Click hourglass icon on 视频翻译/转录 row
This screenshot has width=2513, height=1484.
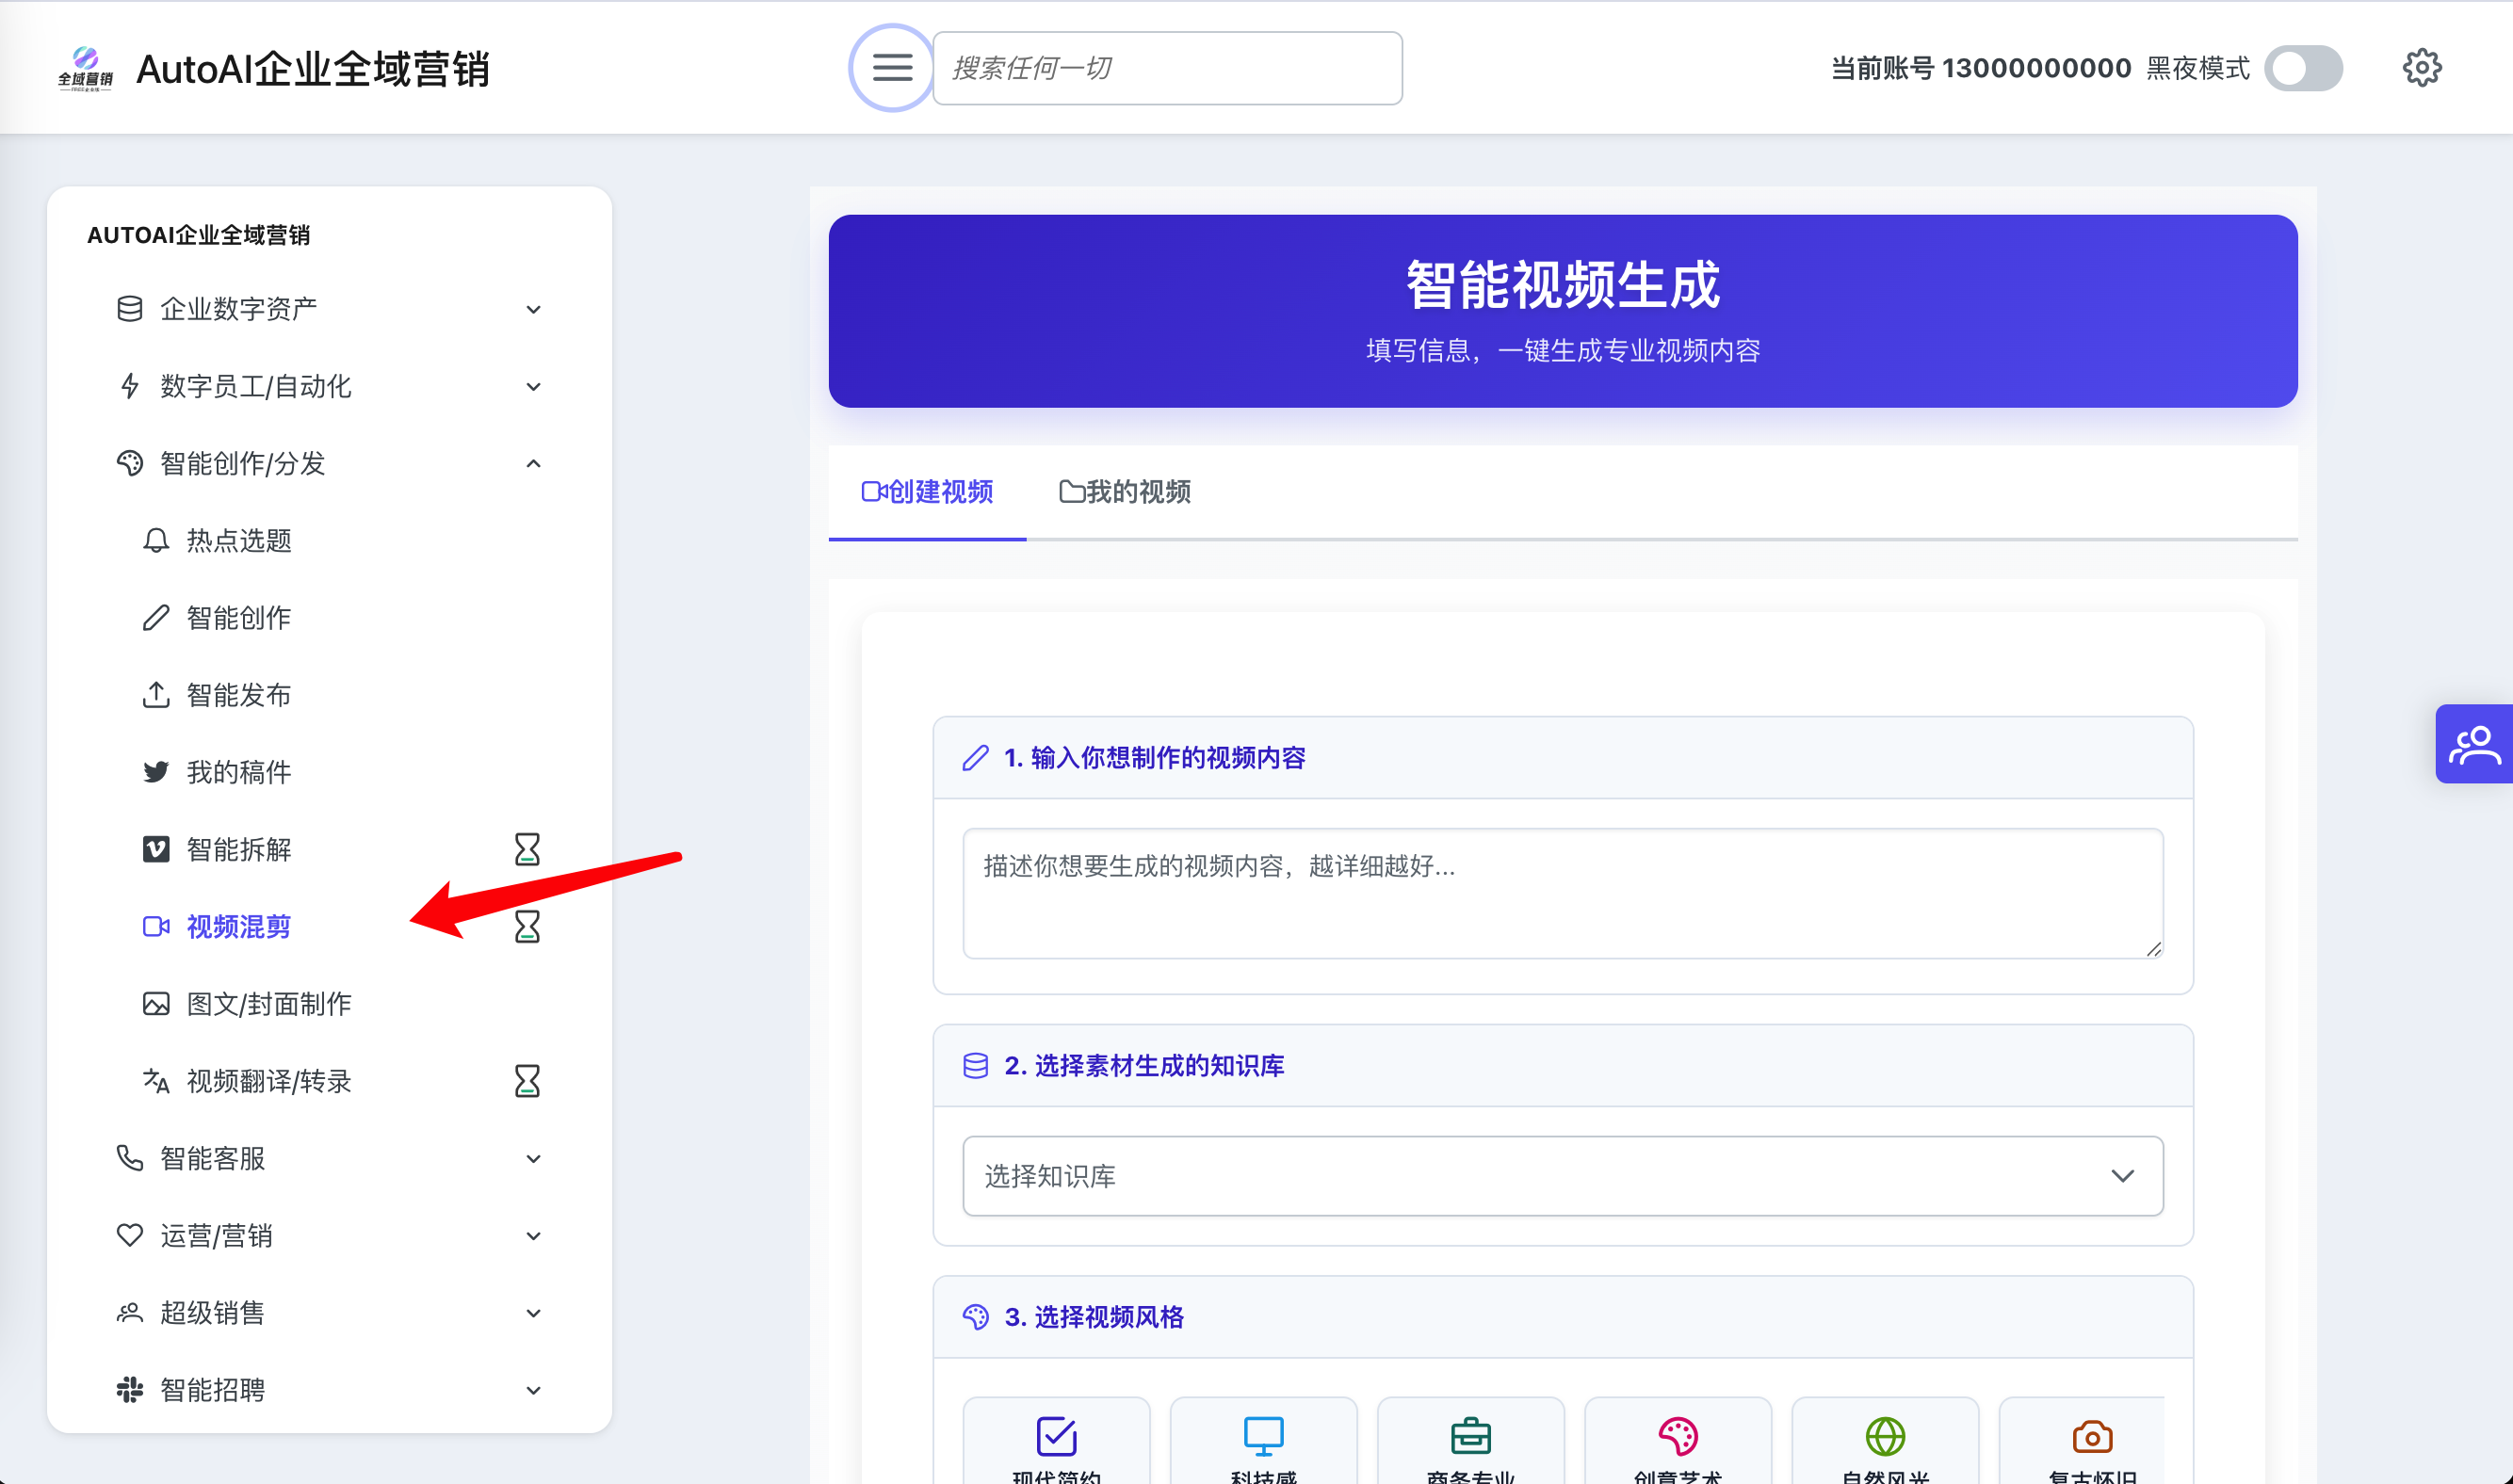tap(527, 1081)
